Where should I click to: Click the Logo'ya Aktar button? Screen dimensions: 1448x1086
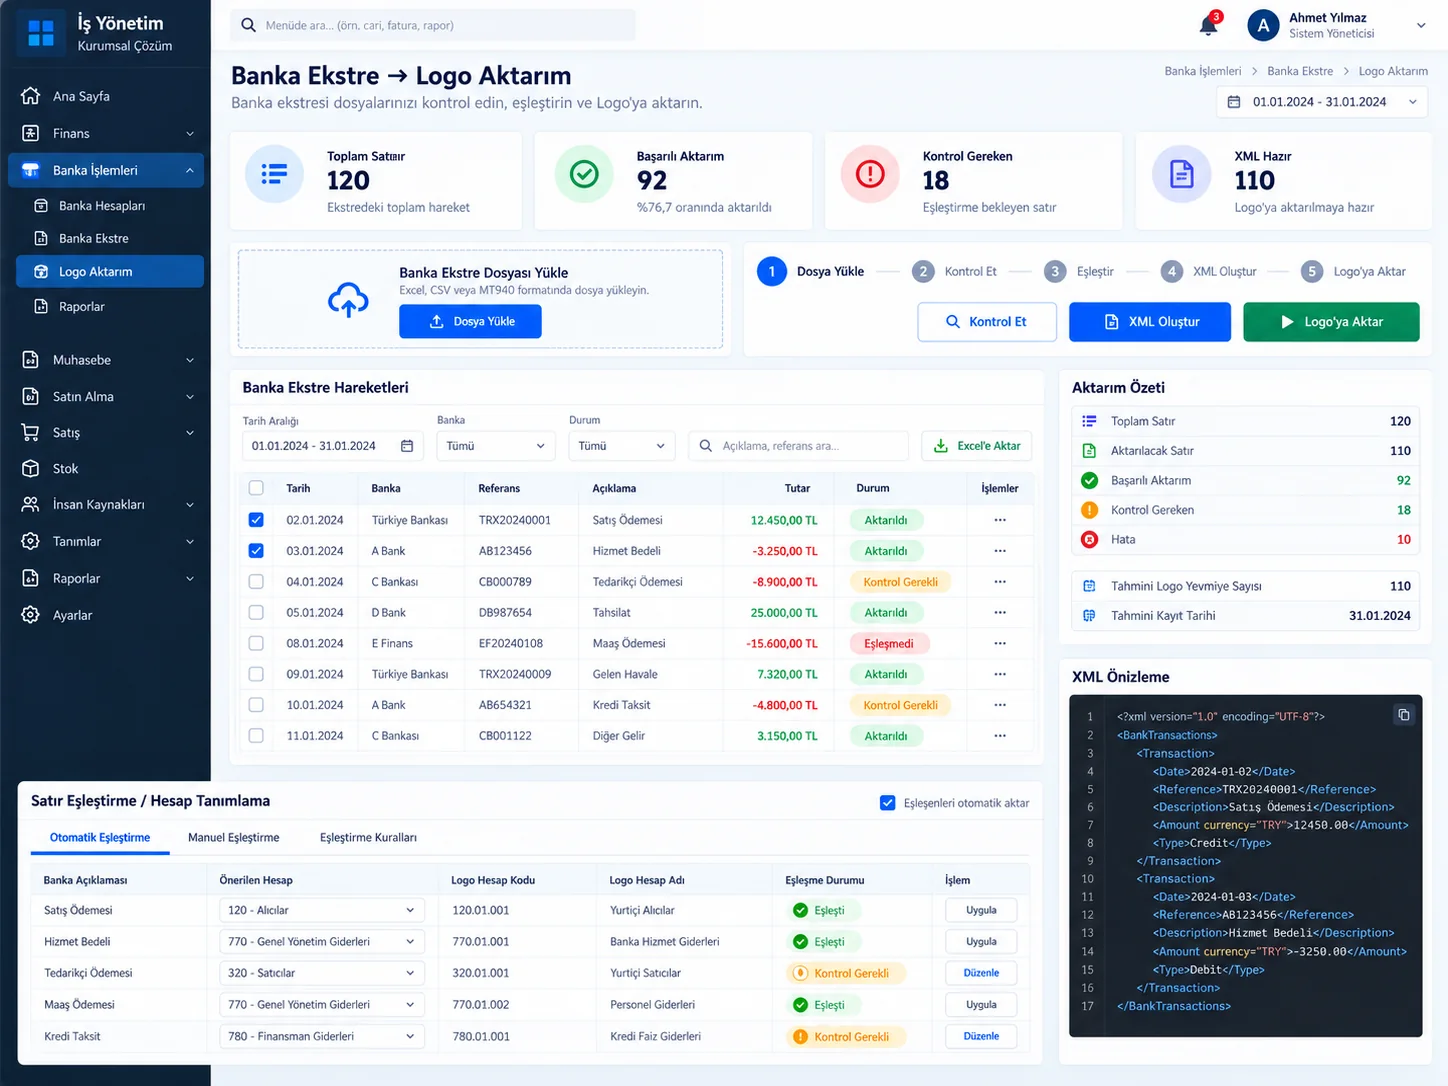click(x=1331, y=322)
